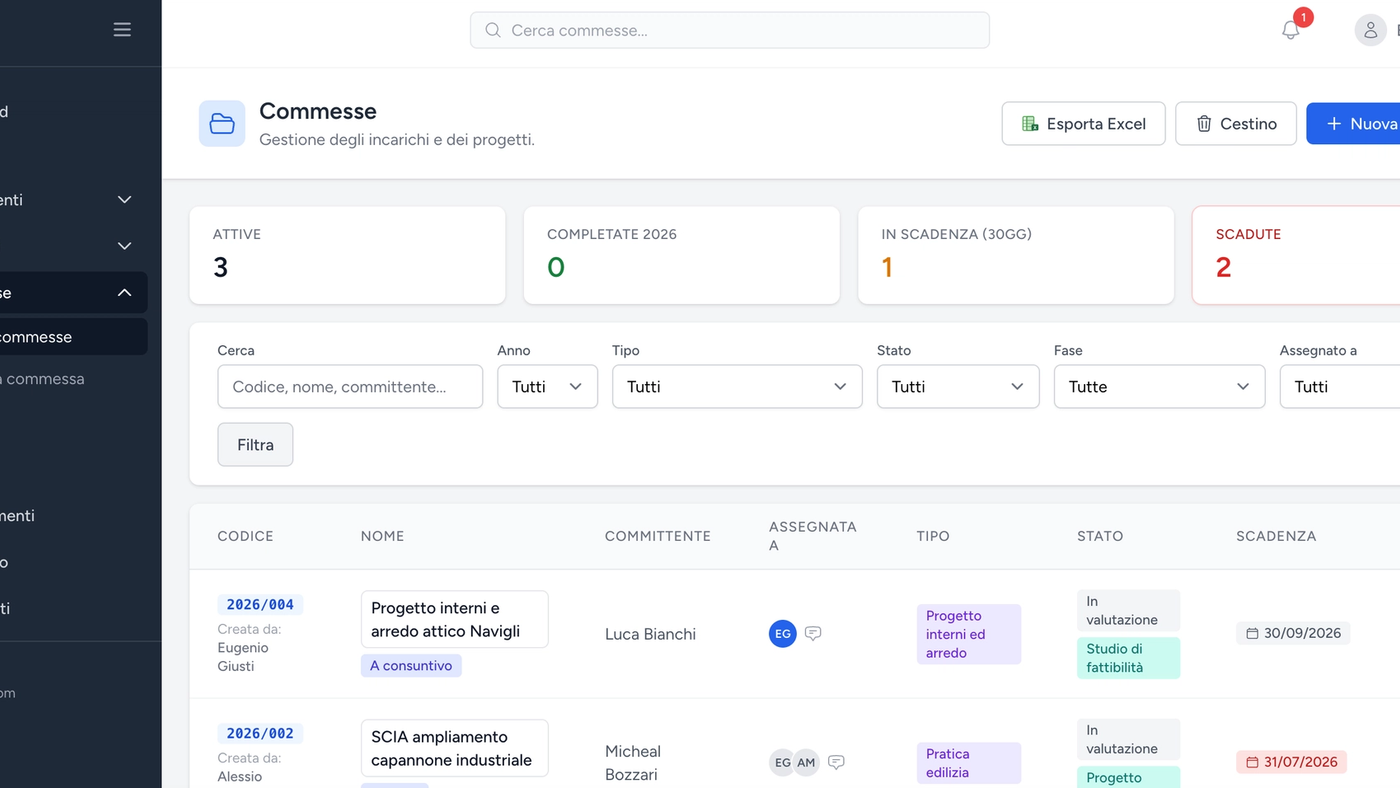1400x788 pixels.
Task: Click the Micheal Bozzari committente cell
Action: [x=633, y=763]
